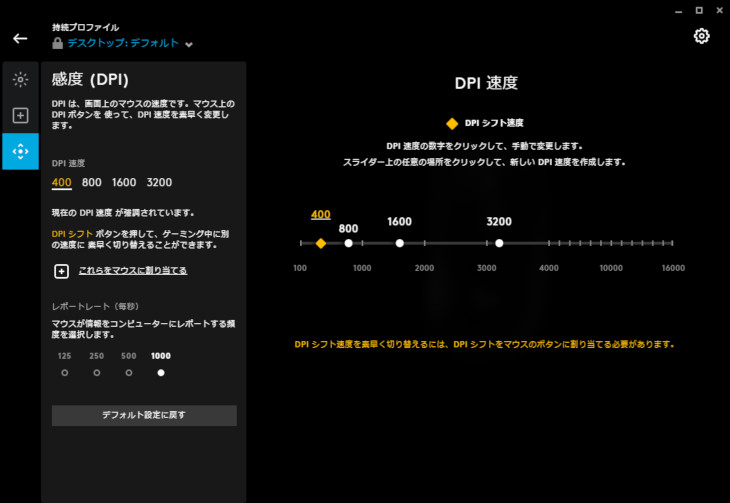Select the 3200 DPI speed in left panel
The width and height of the screenshot is (730, 503).
tap(159, 183)
